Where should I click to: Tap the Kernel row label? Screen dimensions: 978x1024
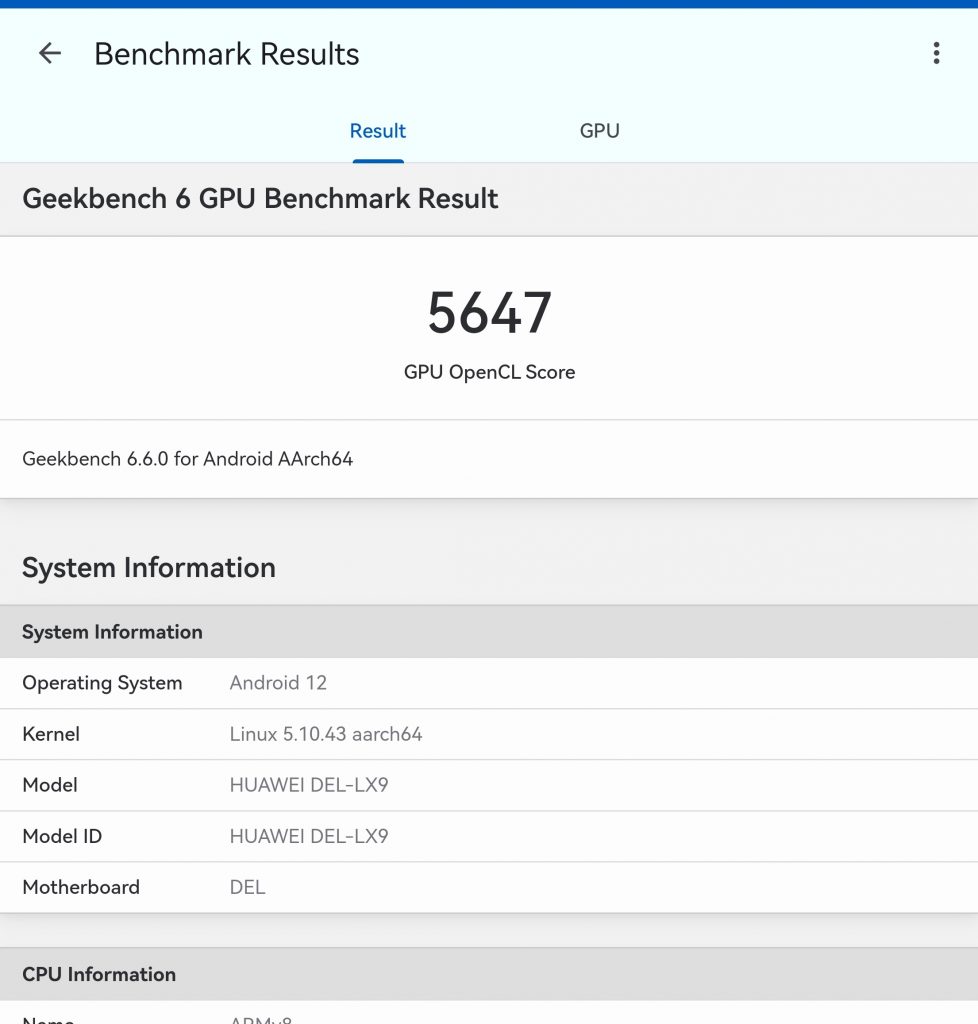coord(51,734)
